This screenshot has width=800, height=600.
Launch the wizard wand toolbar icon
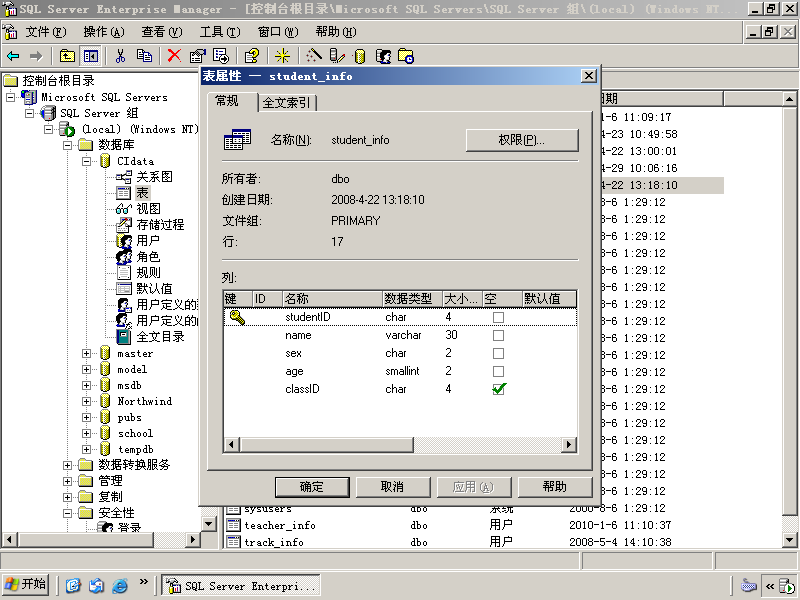click(314, 56)
